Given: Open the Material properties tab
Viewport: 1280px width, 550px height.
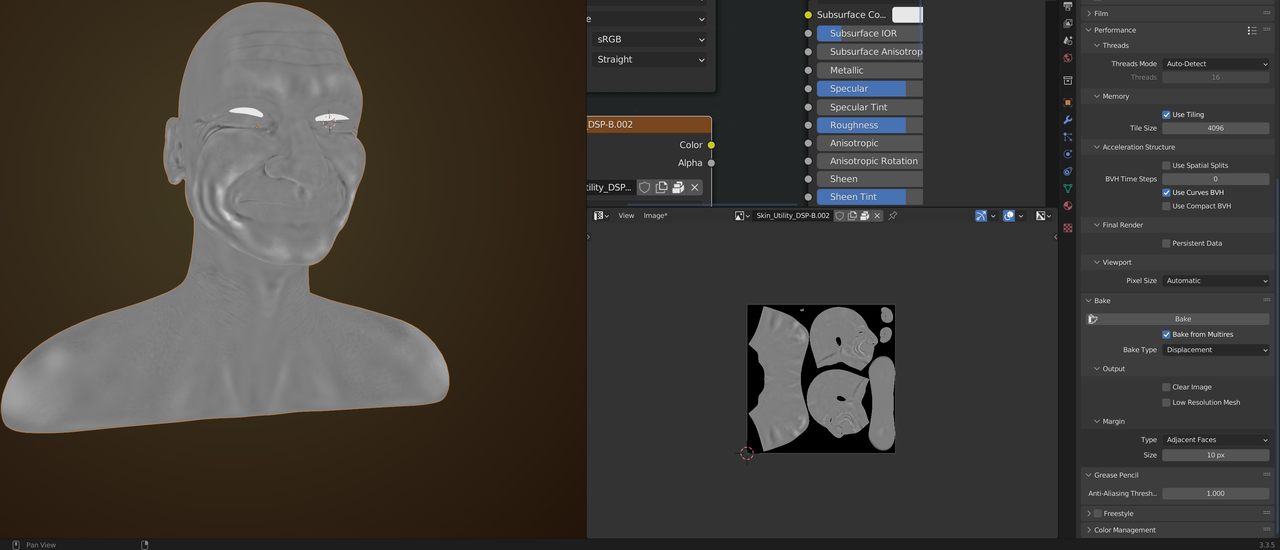Looking at the screenshot, I should [x=1068, y=206].
